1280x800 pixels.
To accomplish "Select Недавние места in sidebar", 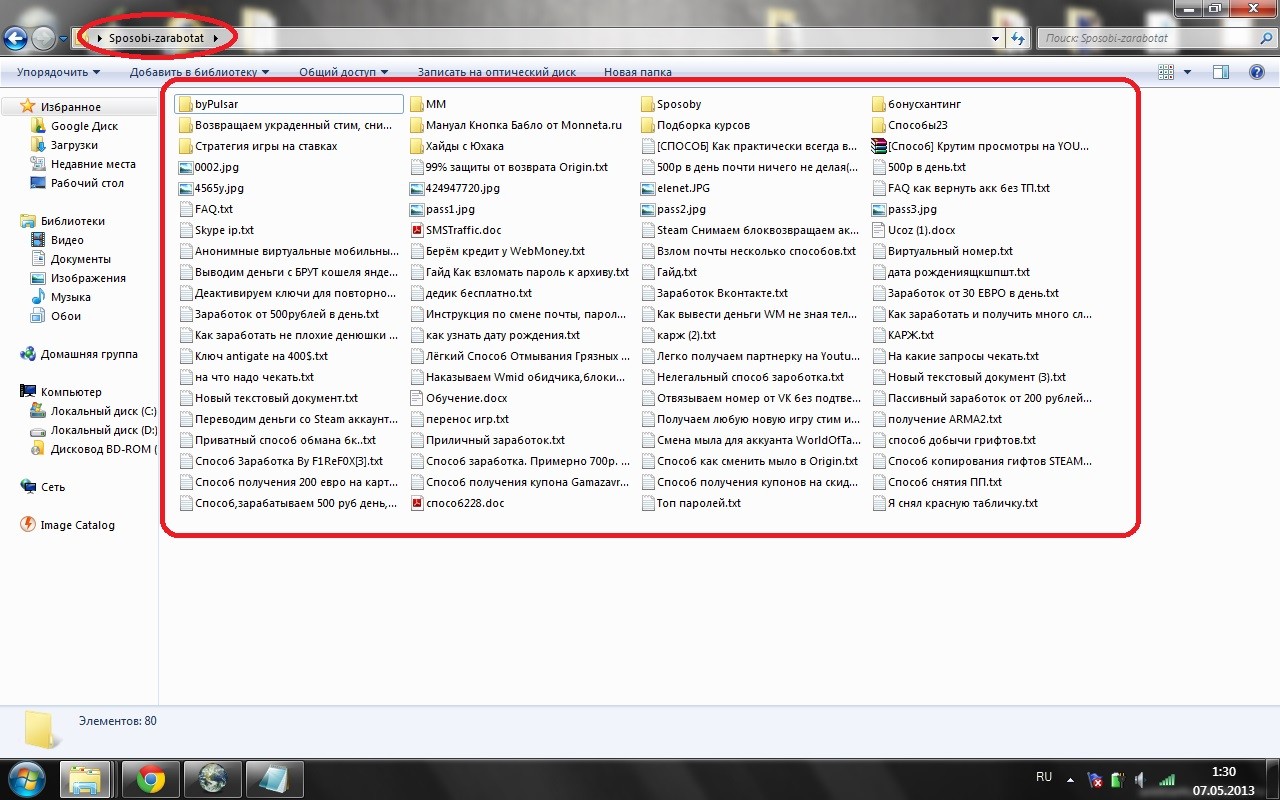I will 83,164.
